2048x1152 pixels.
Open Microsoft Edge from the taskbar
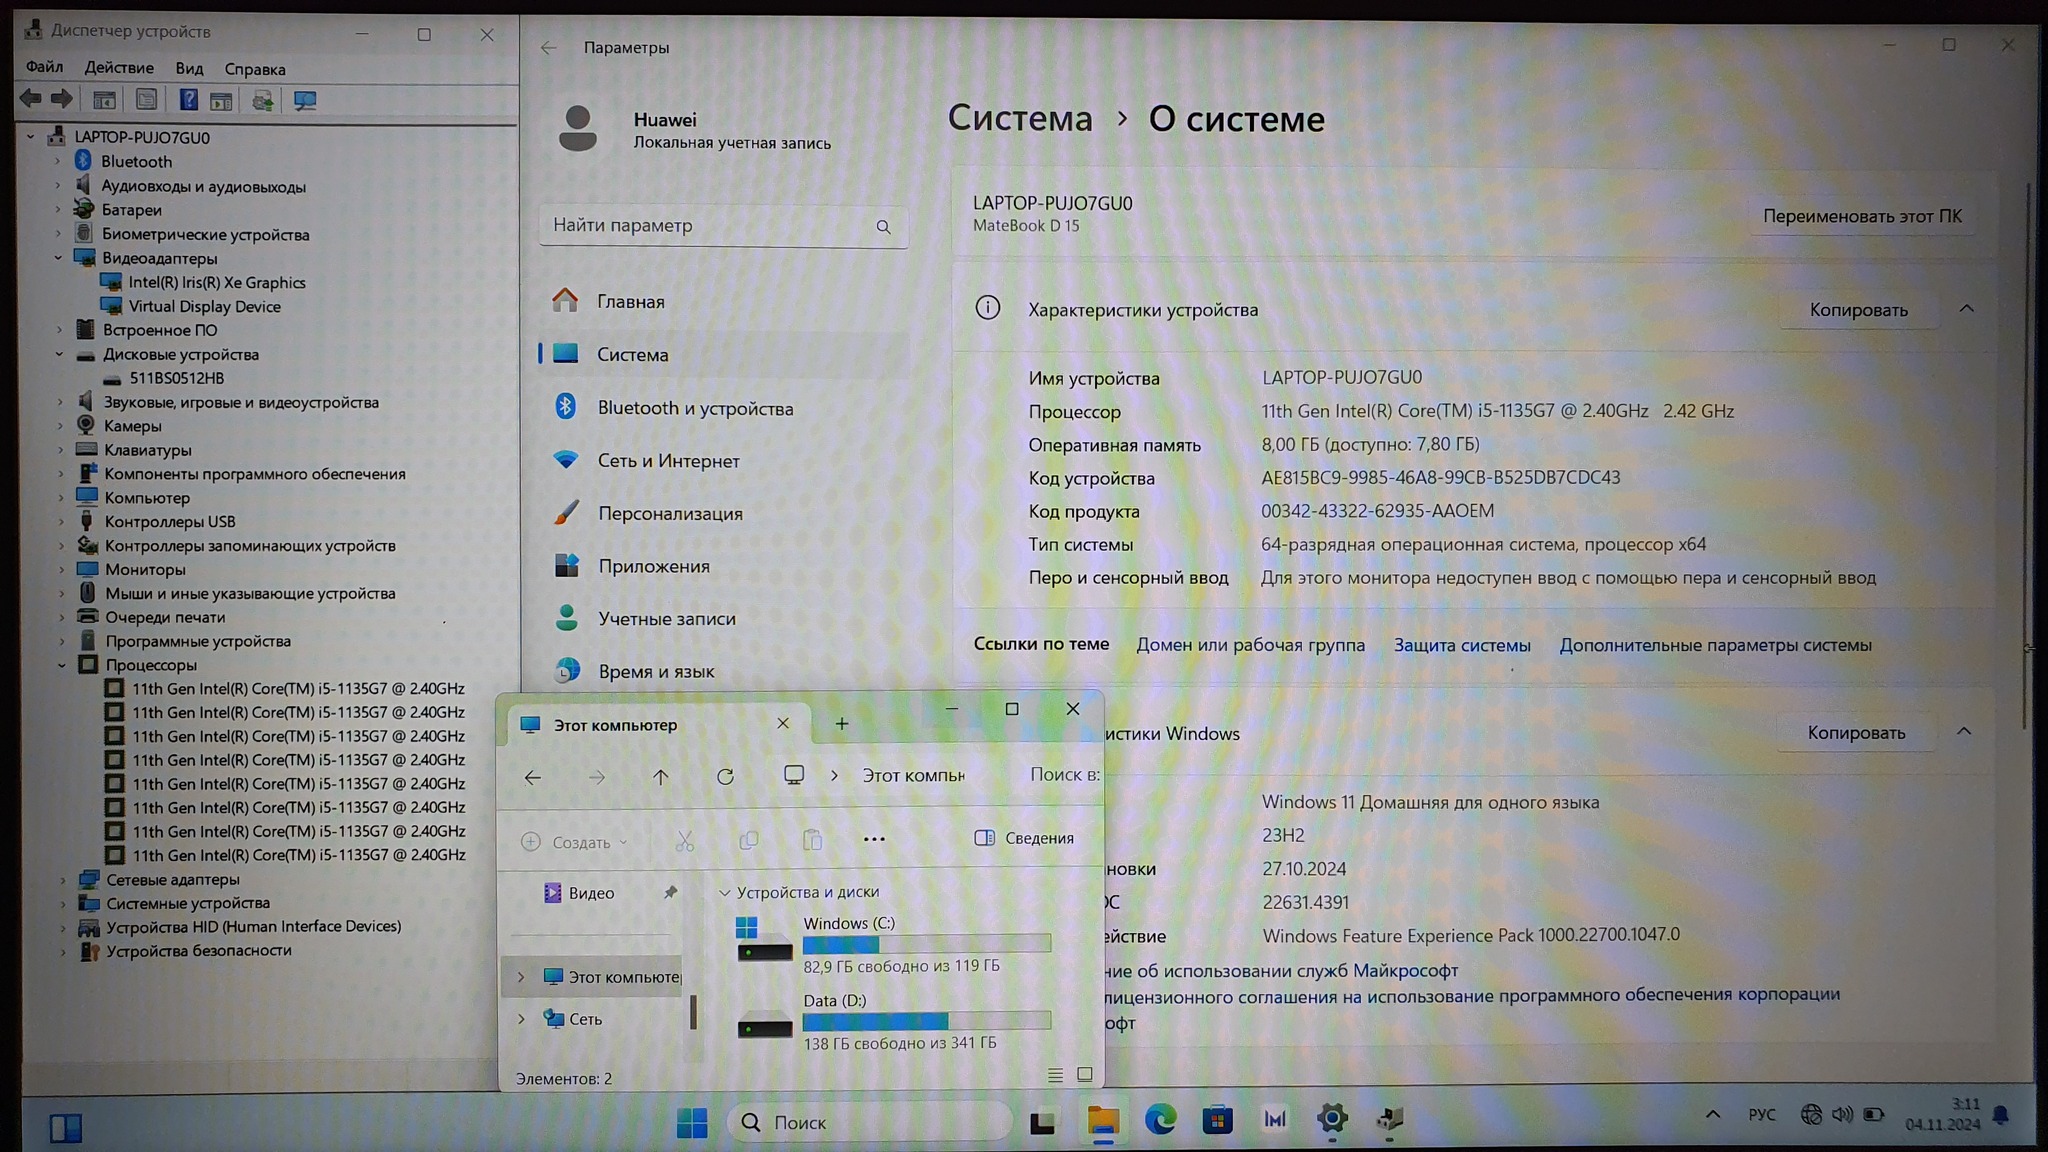[x=1160, y=1120]
